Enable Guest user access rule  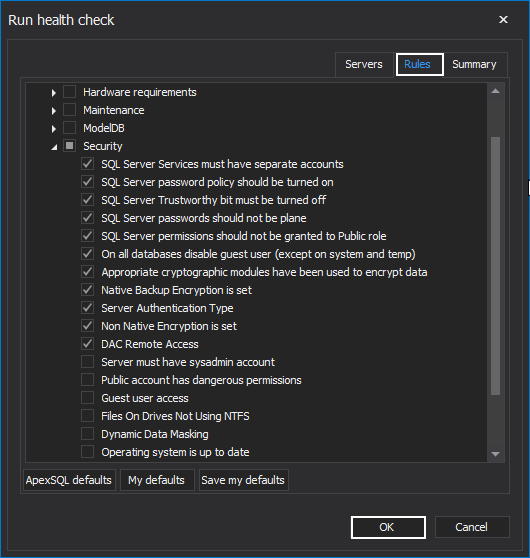pyautogui.click(x=88, y=398)
